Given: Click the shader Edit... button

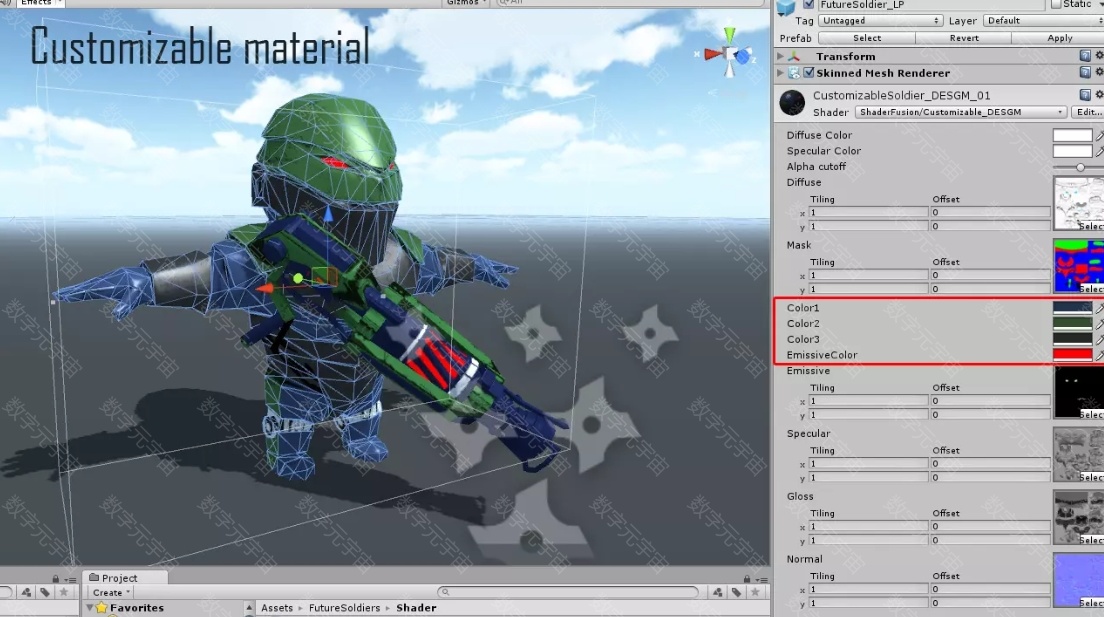Looking at the screenshot, I should pyautogui.click(x=1089, y=112).
